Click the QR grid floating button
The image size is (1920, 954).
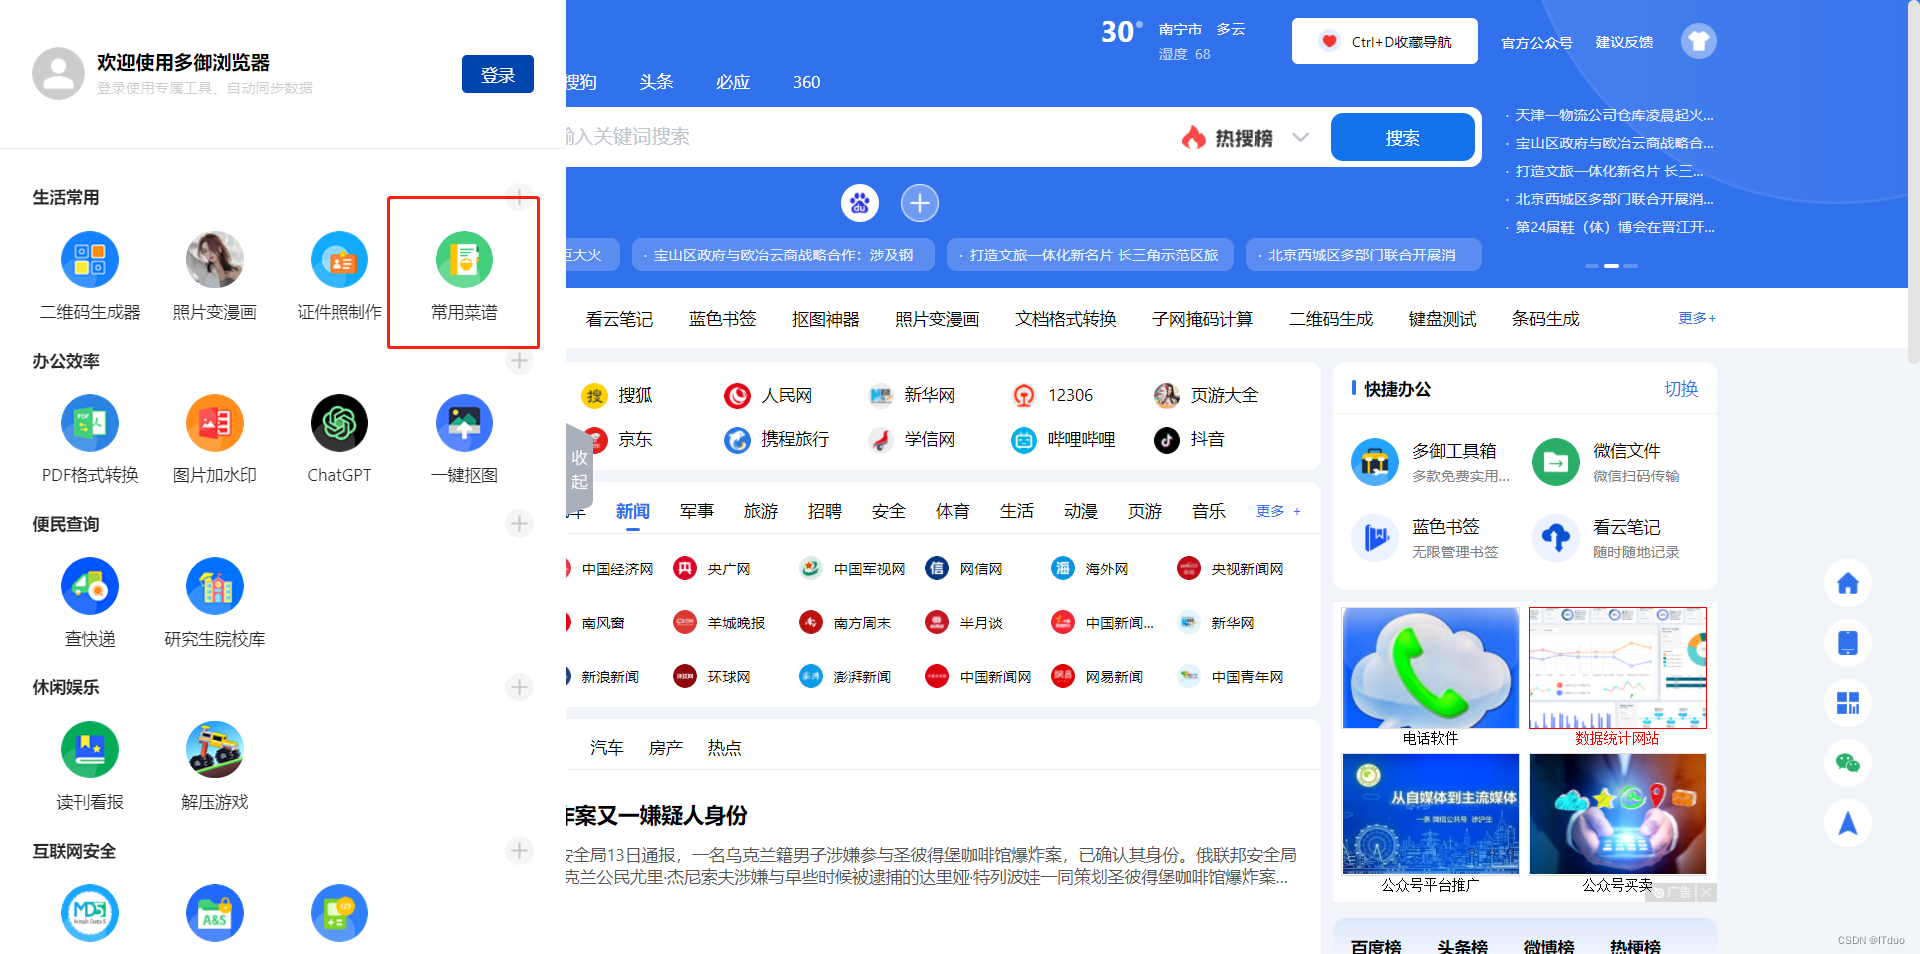tap(1848, 703)
